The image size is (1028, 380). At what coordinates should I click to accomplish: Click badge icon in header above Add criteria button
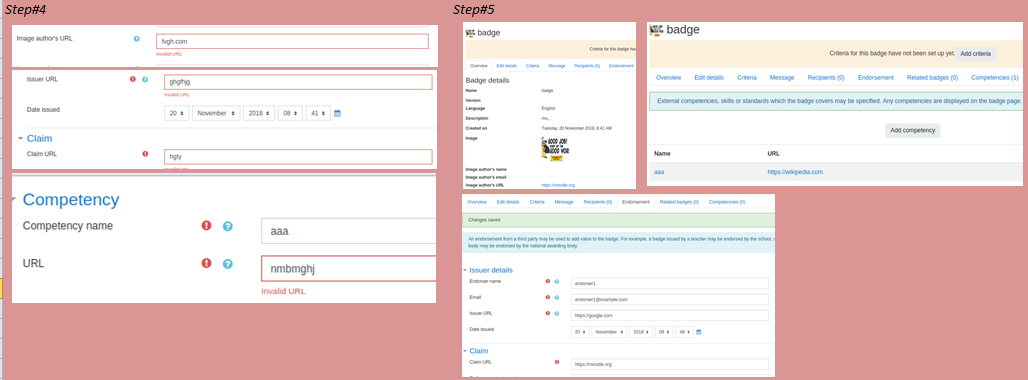[x=656, y=29]
